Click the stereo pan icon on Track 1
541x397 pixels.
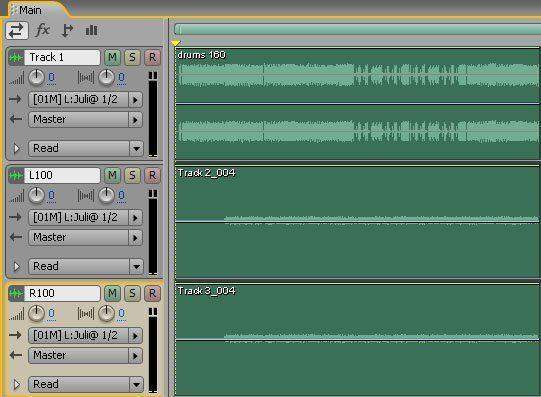pos(86,77)
